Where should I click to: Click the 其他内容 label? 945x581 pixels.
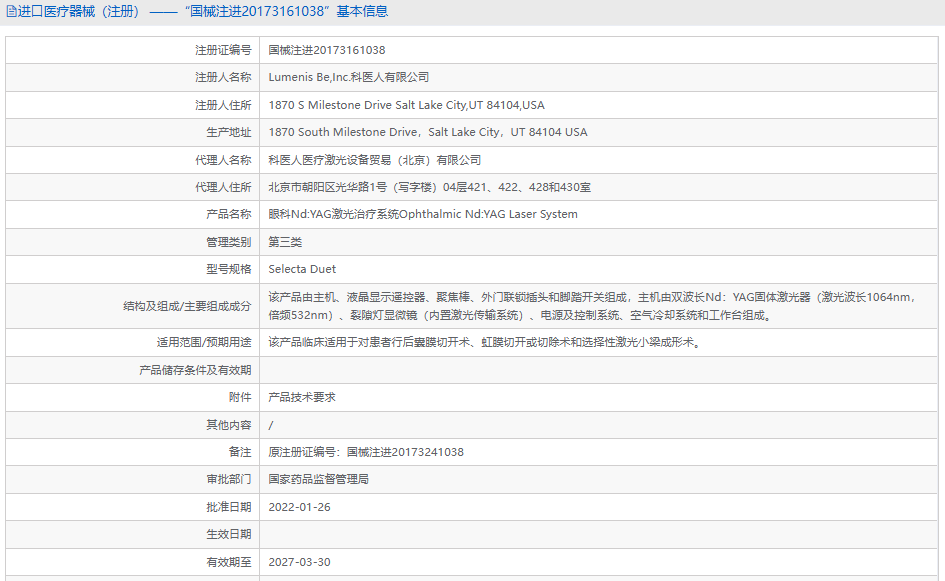pyautogui.click(x=228, y=425)
